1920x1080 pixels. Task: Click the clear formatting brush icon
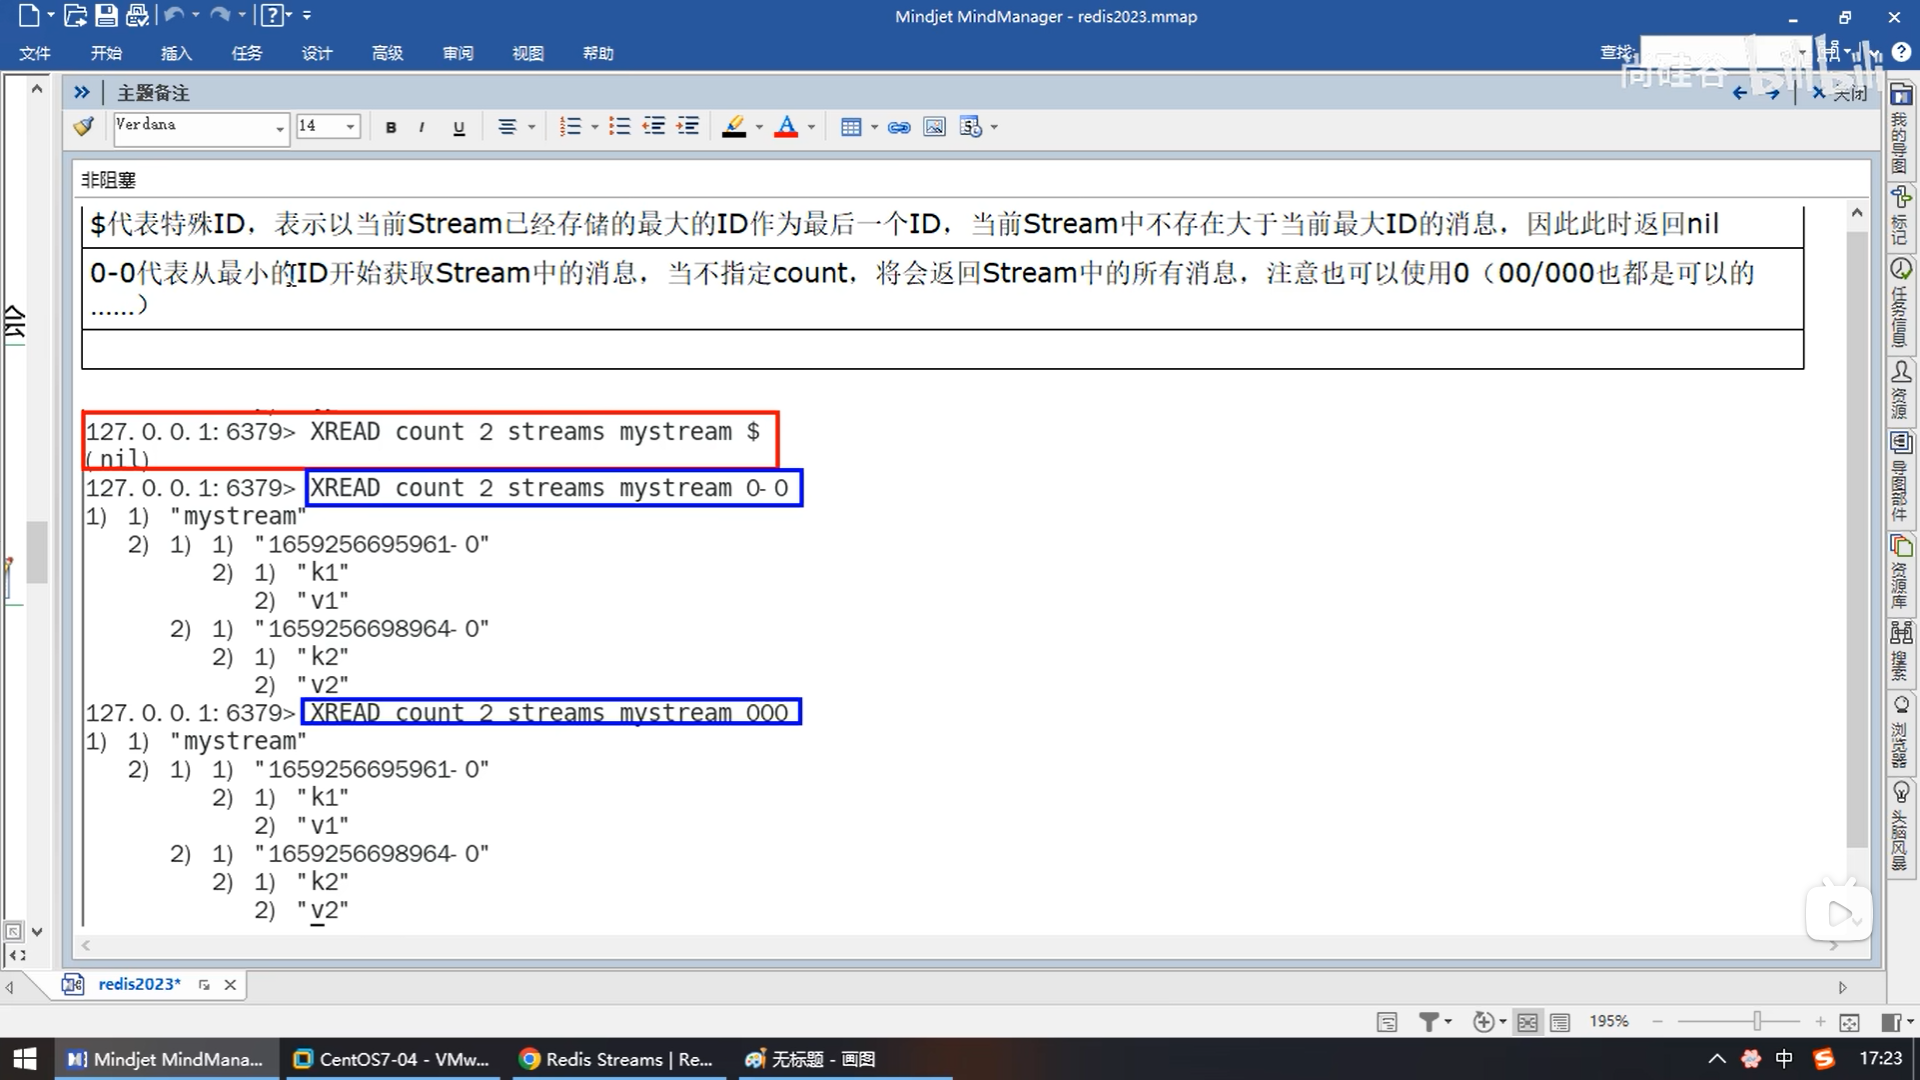coord(84,127)
